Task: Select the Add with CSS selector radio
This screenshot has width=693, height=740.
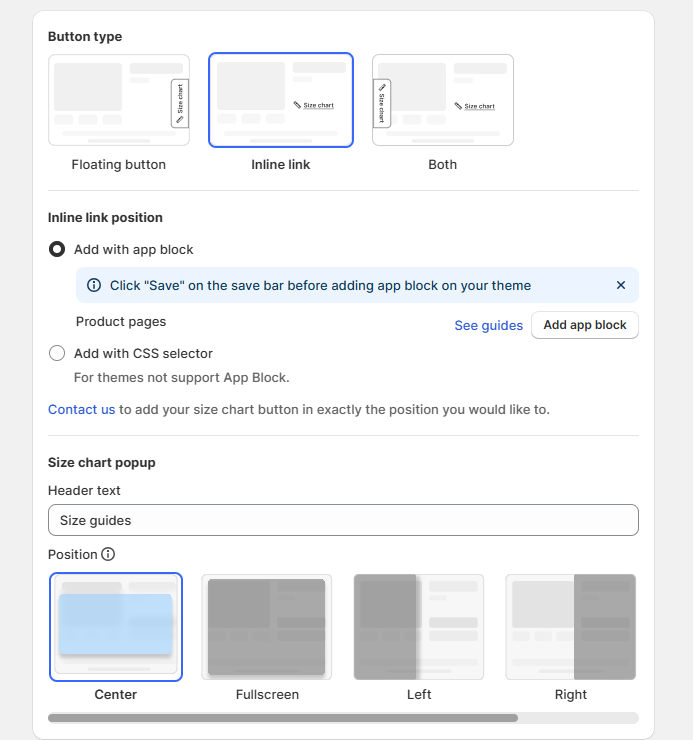Action: tap(57, 353)
